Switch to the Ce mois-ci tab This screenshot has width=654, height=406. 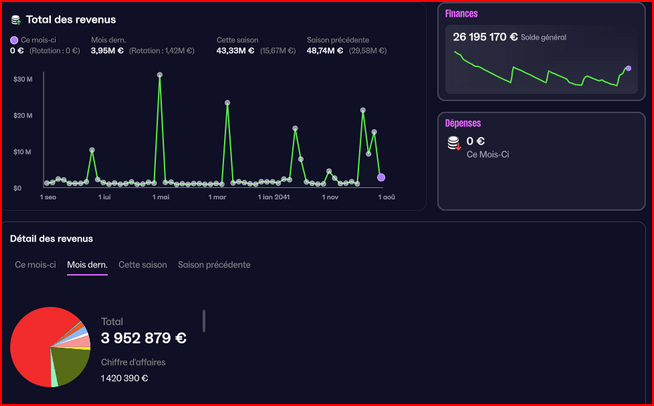35,265
